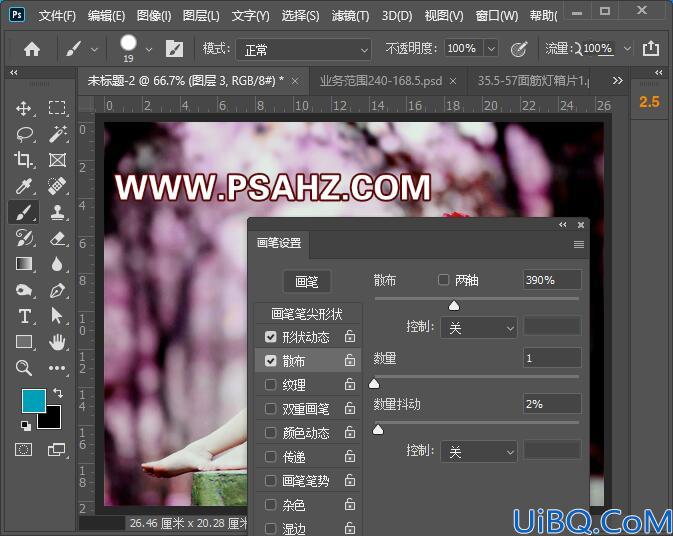Select the Frame tool
Image resolution: width=673 pixels, height=536 pixels.
(x=57, y=160)
